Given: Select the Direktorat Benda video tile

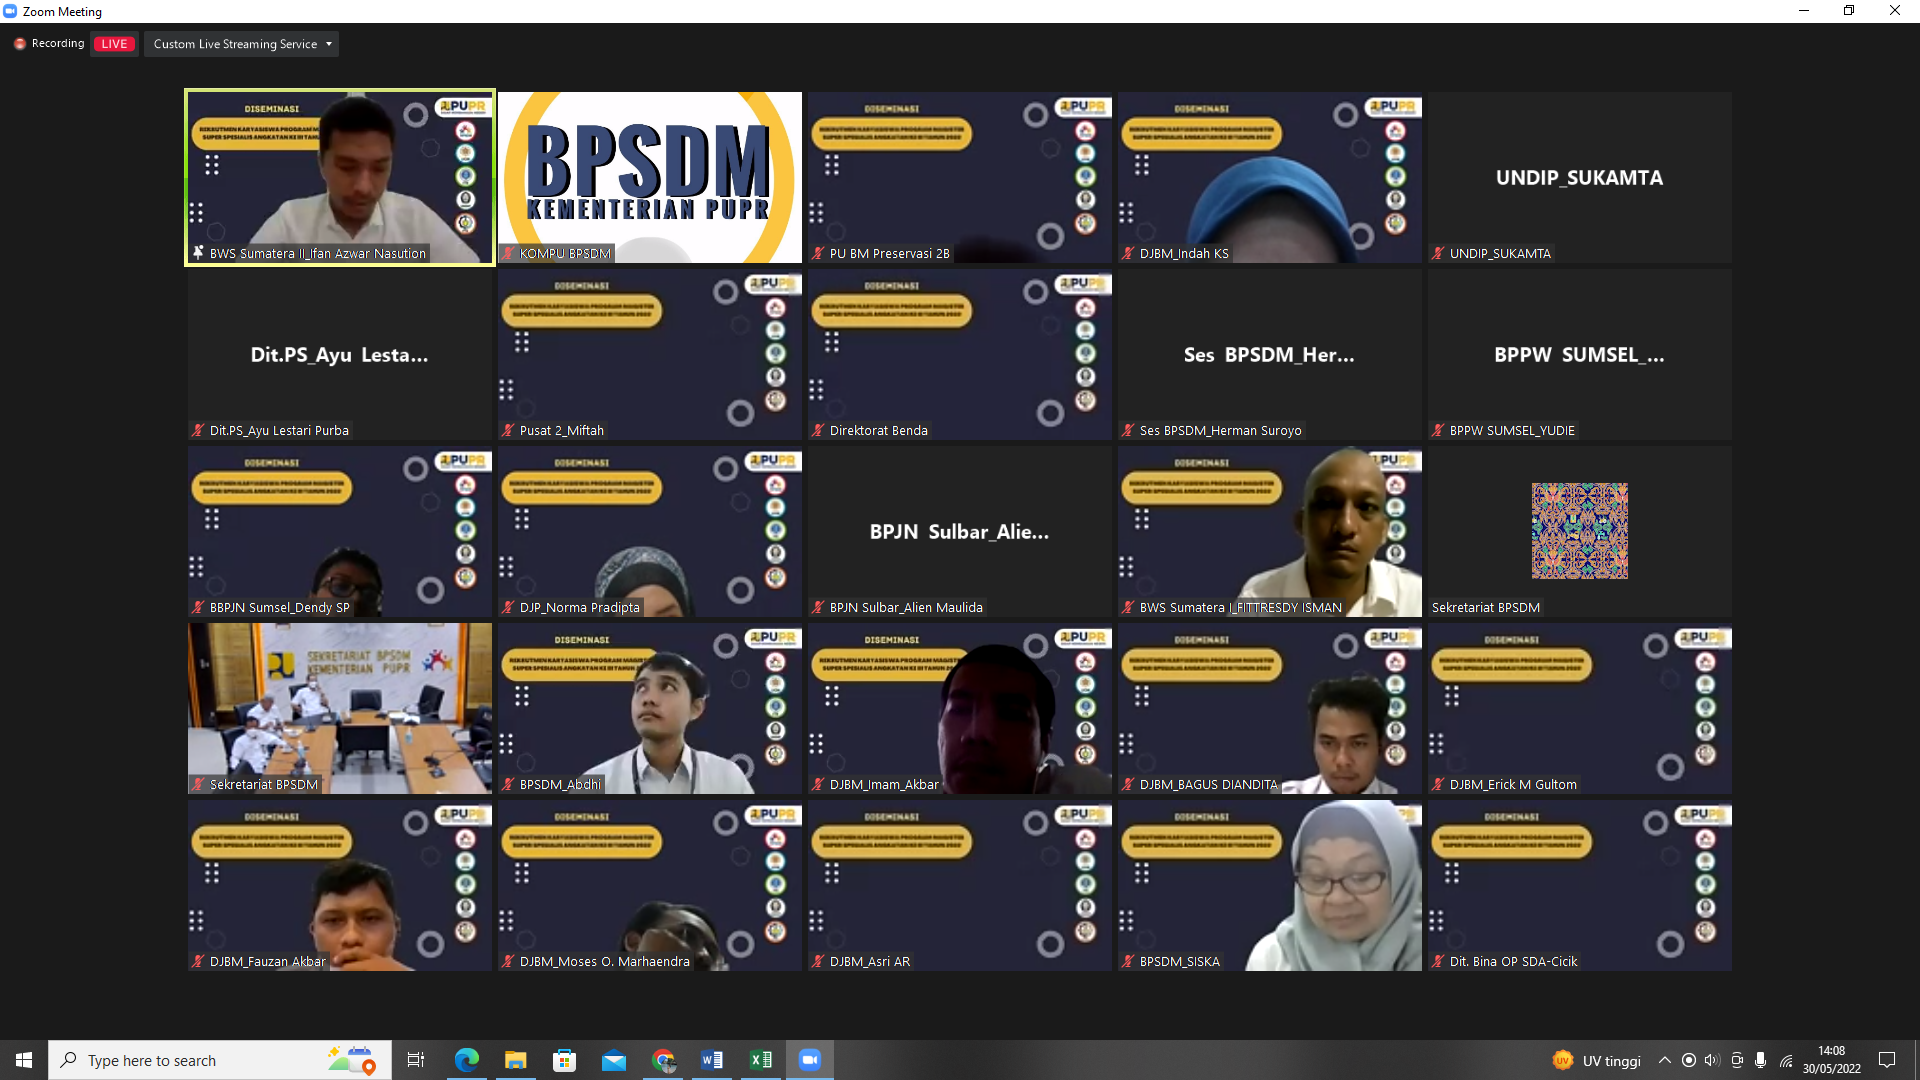Looking at the screenshot, I should [x=960, y=354].
